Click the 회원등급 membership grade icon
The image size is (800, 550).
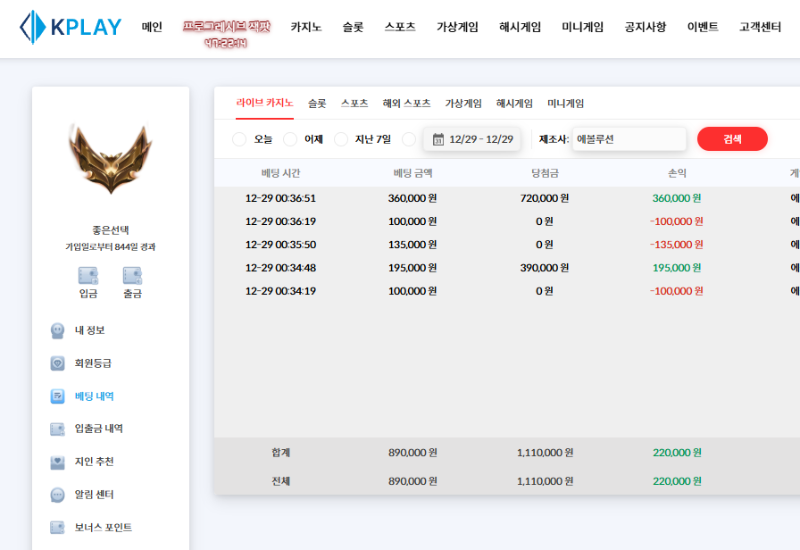(x=58, y=363)
